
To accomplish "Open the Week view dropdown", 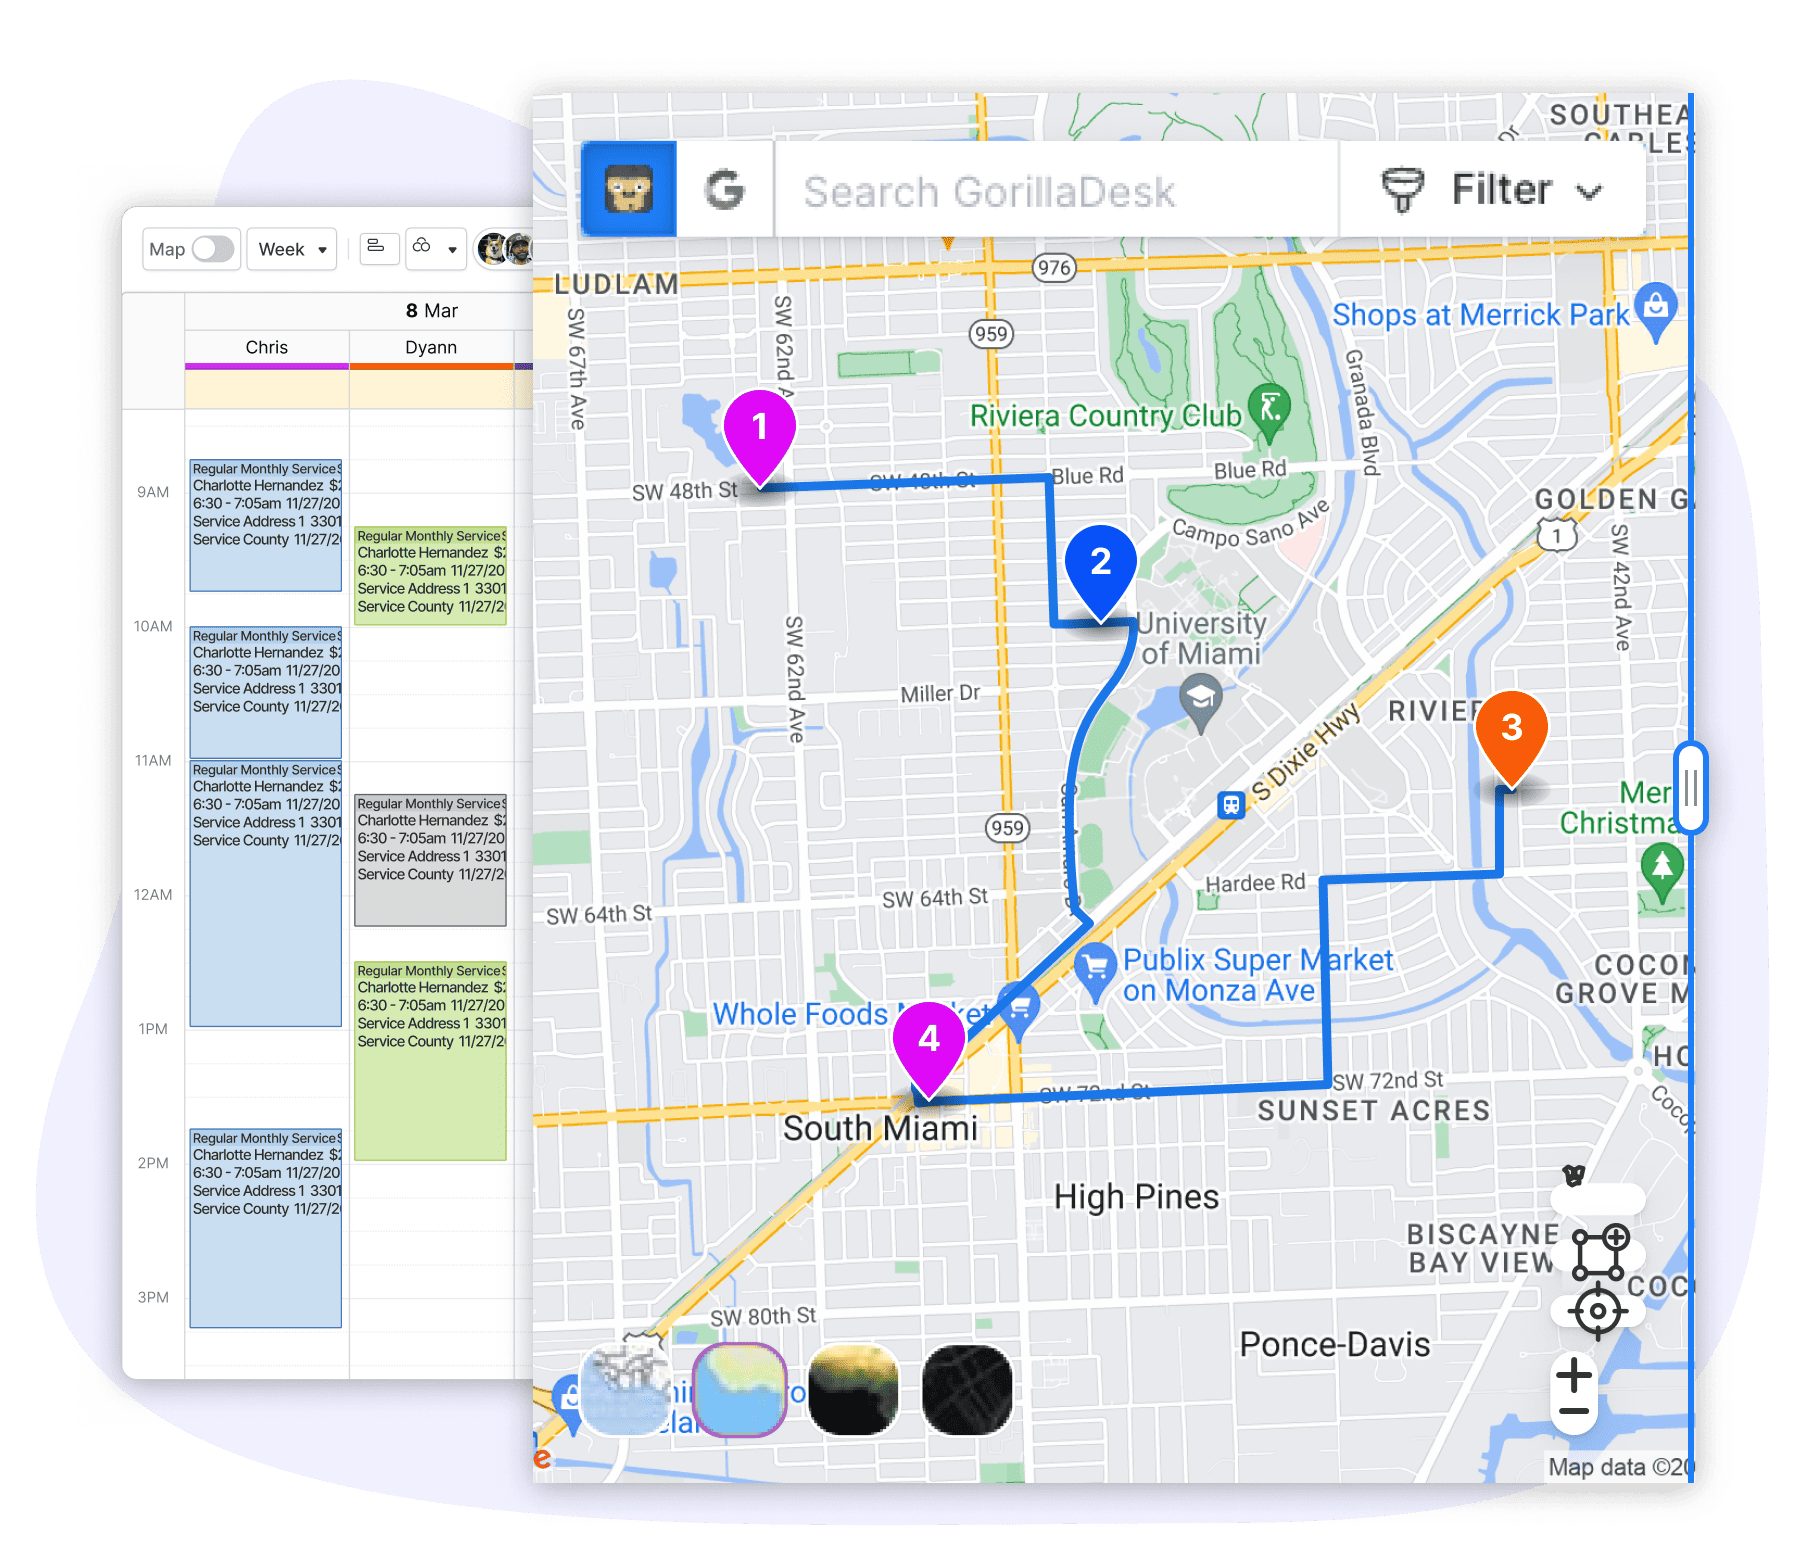I will pos(292,249).
